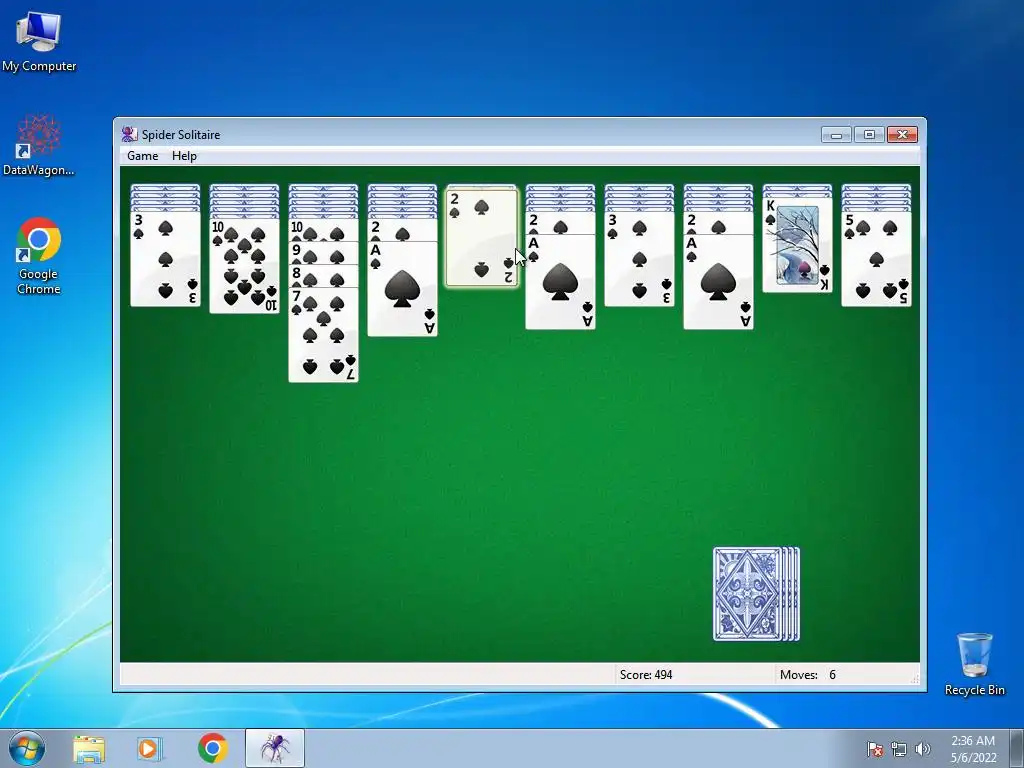
Task: Minimize the Spider Solitaire window
Action: (836, 135)
